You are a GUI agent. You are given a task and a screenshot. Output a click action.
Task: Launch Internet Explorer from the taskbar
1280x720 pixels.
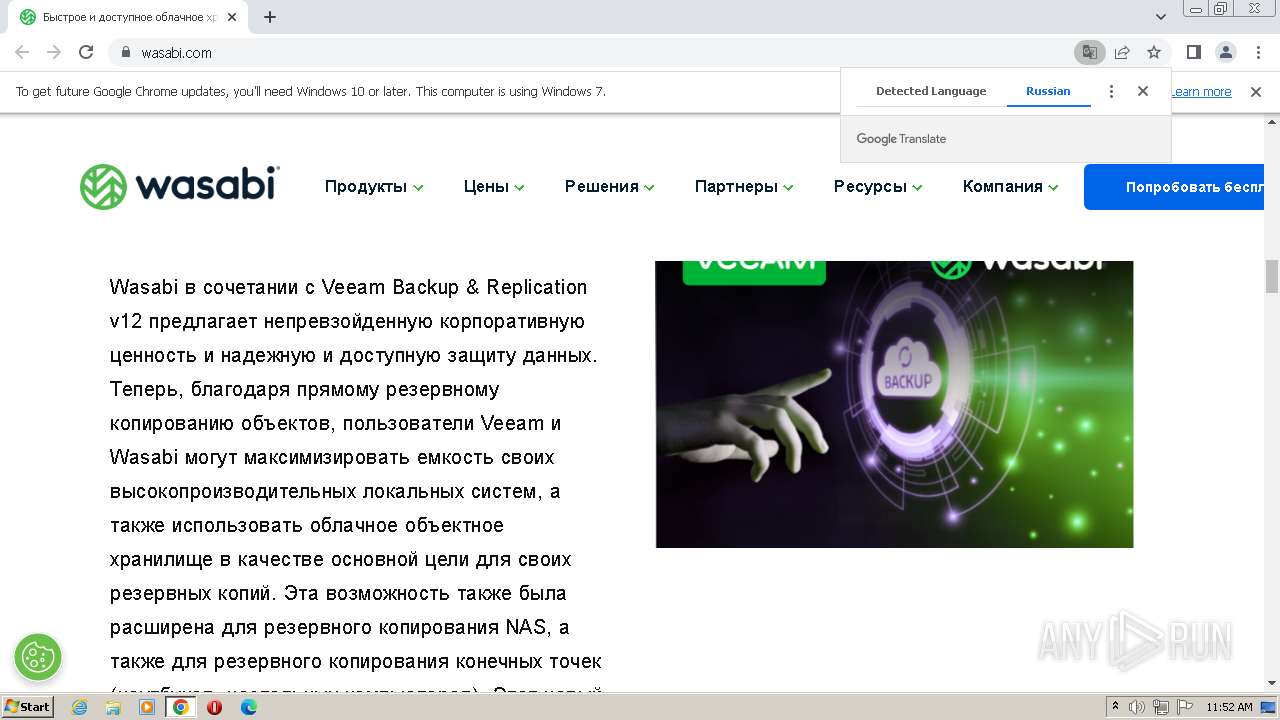[79, 707]
